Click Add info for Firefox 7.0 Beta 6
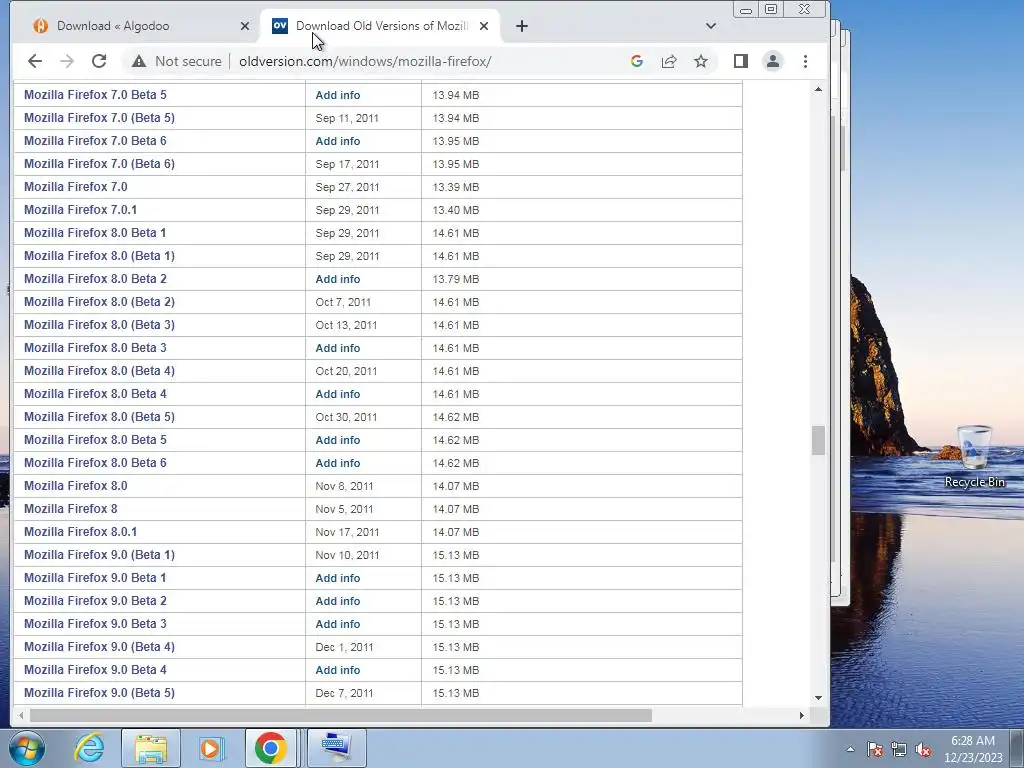Screen dimensions: 1024x768 (338, 141)
